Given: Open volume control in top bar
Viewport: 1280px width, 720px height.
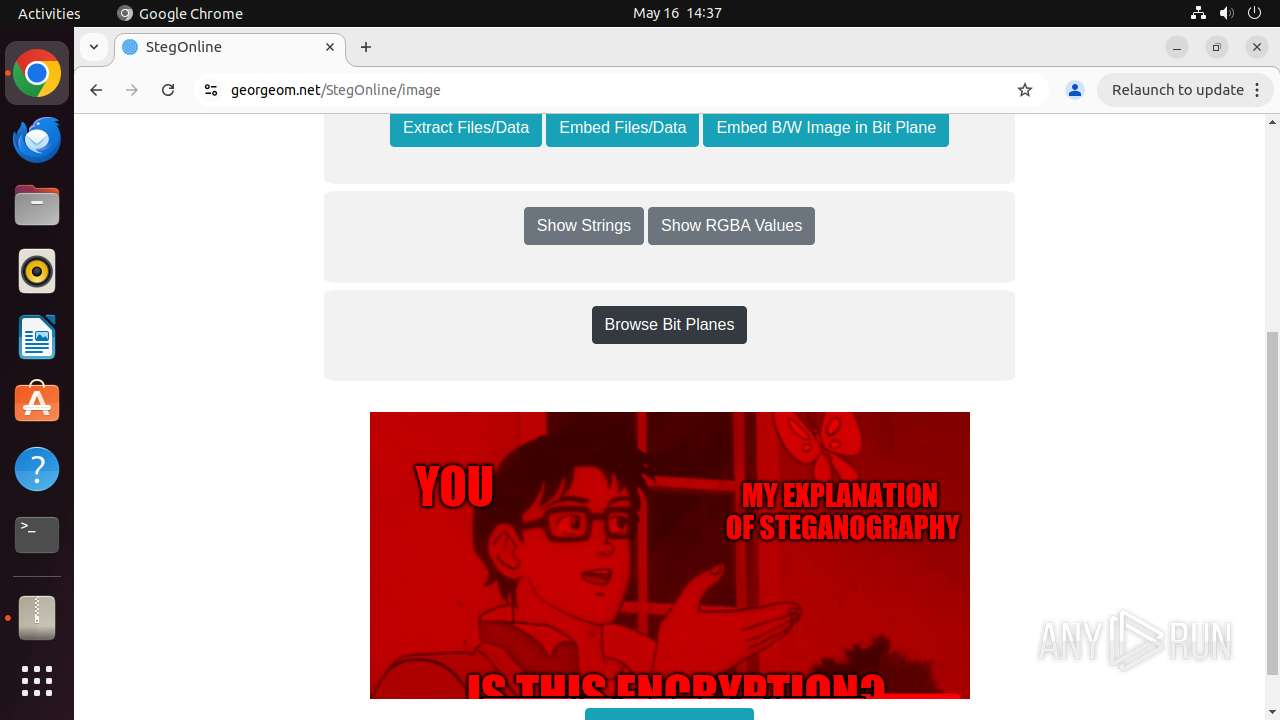Looking at the screenshot, I should click(x=1227, y=13).
